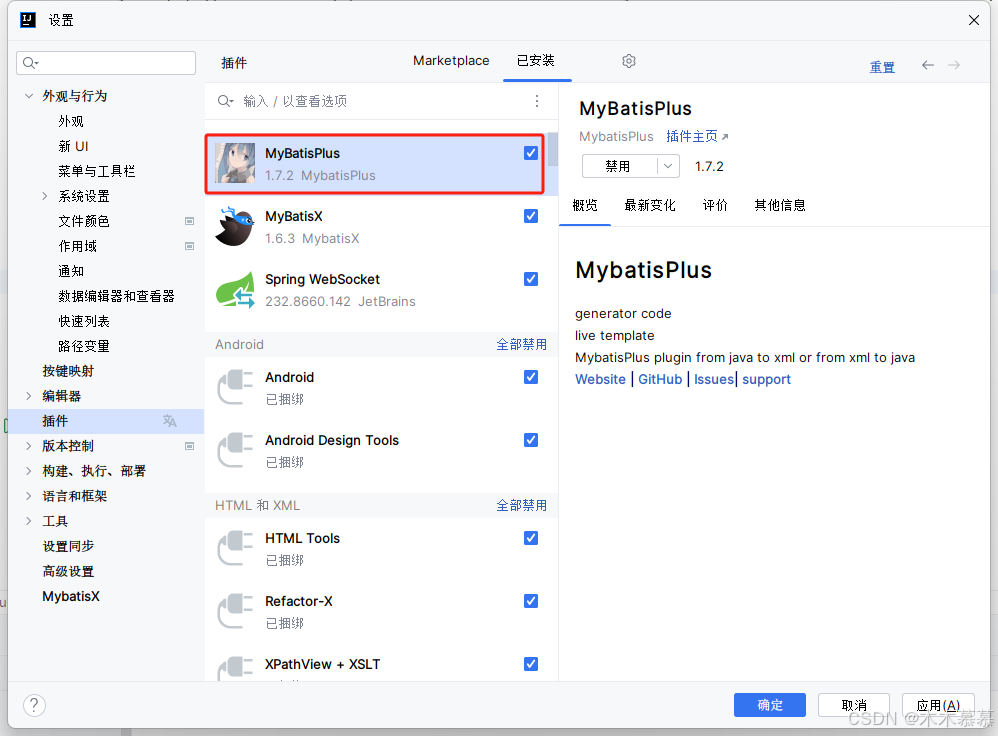Uncheck the HTML Tools checkbox
Image resolution: width=998 pixels, height=736 pixels.
pyautogui.click(x=531, y=538)
